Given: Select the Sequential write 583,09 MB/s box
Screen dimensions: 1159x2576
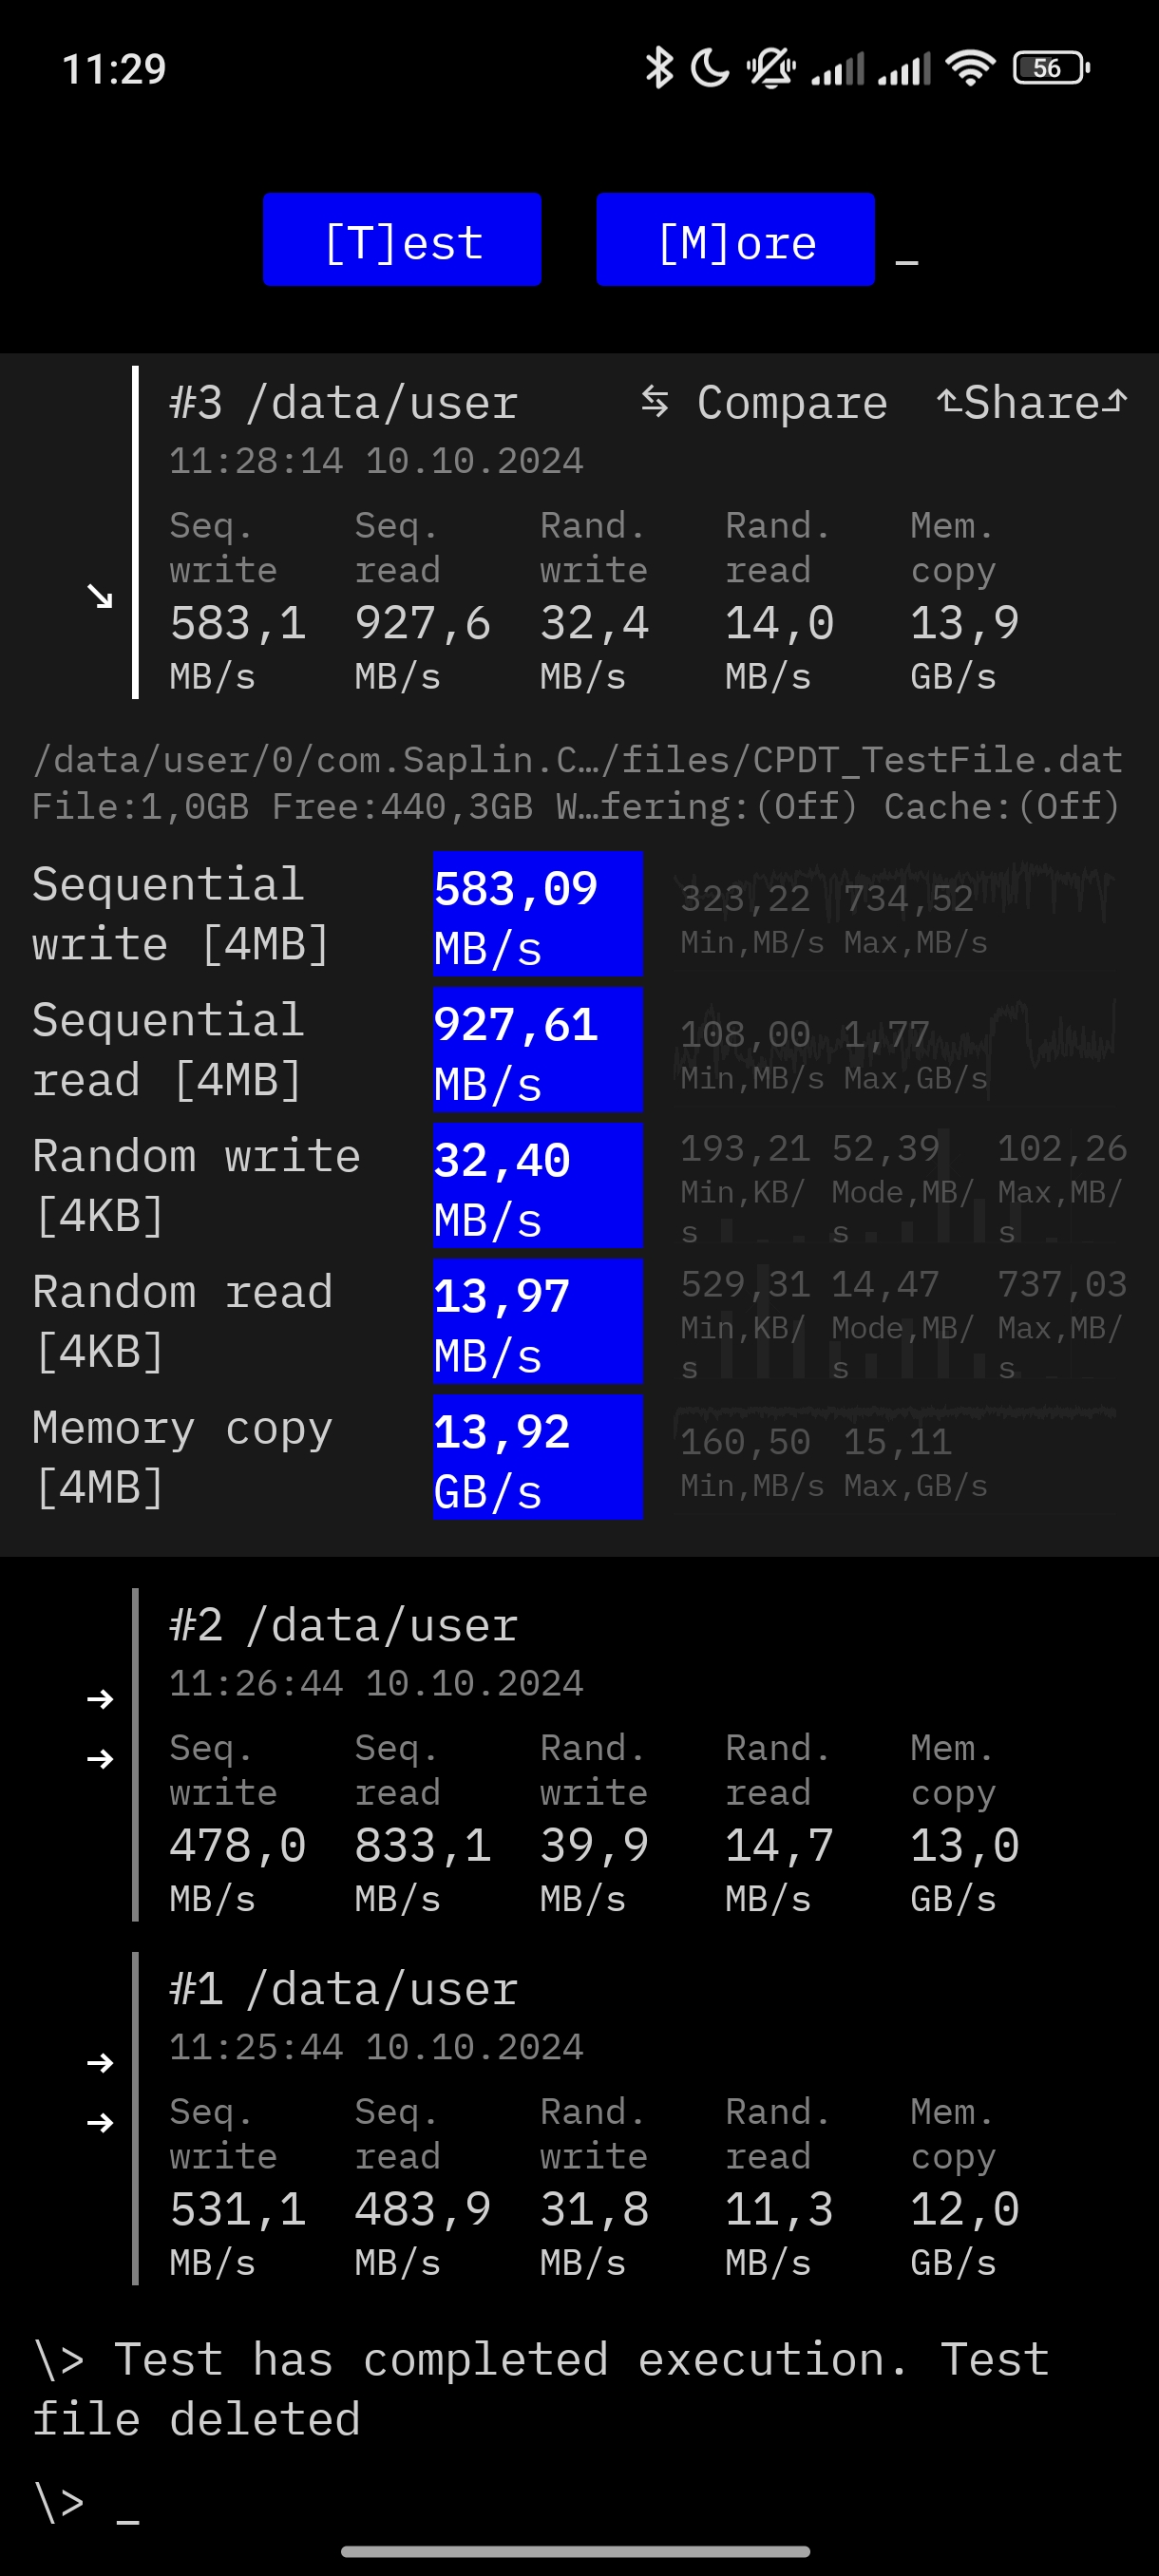Looking at the screenshot, I should 538,914.
